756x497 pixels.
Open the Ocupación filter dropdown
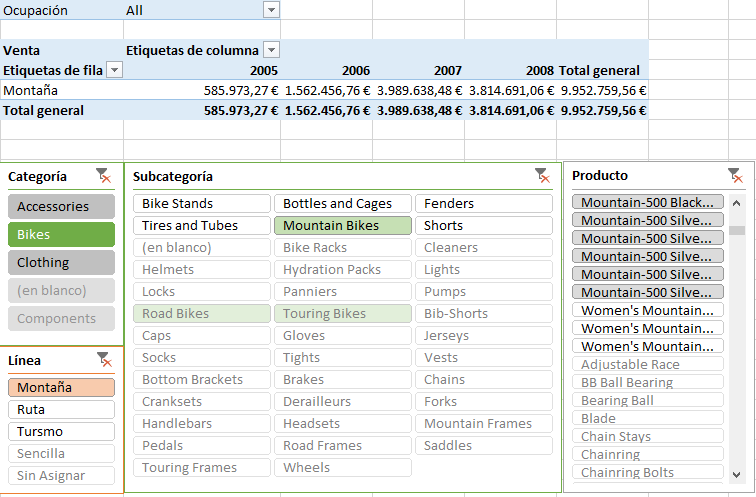pos(271,10)
